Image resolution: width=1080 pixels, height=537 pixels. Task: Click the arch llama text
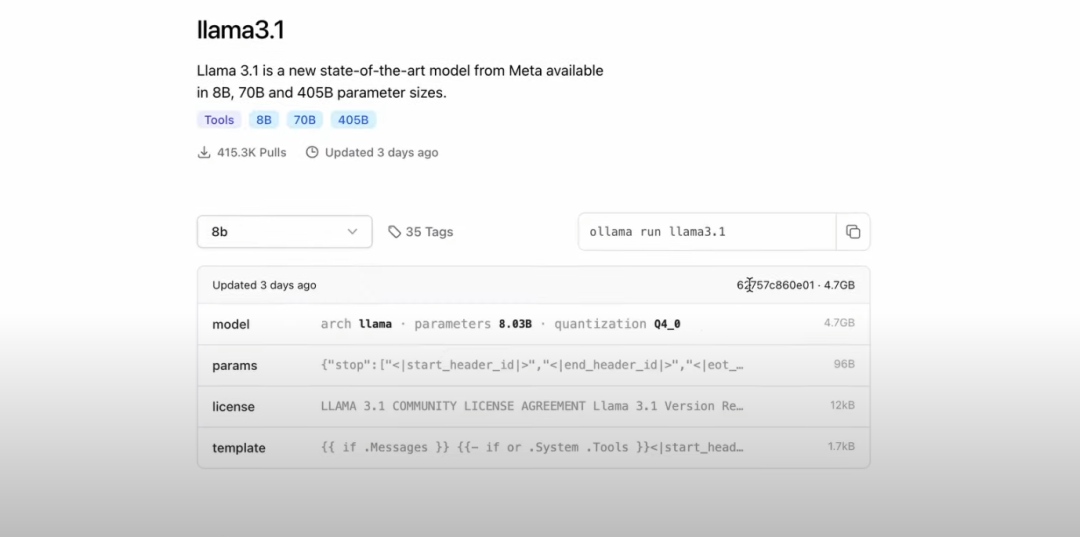click(x=356, y=324)
